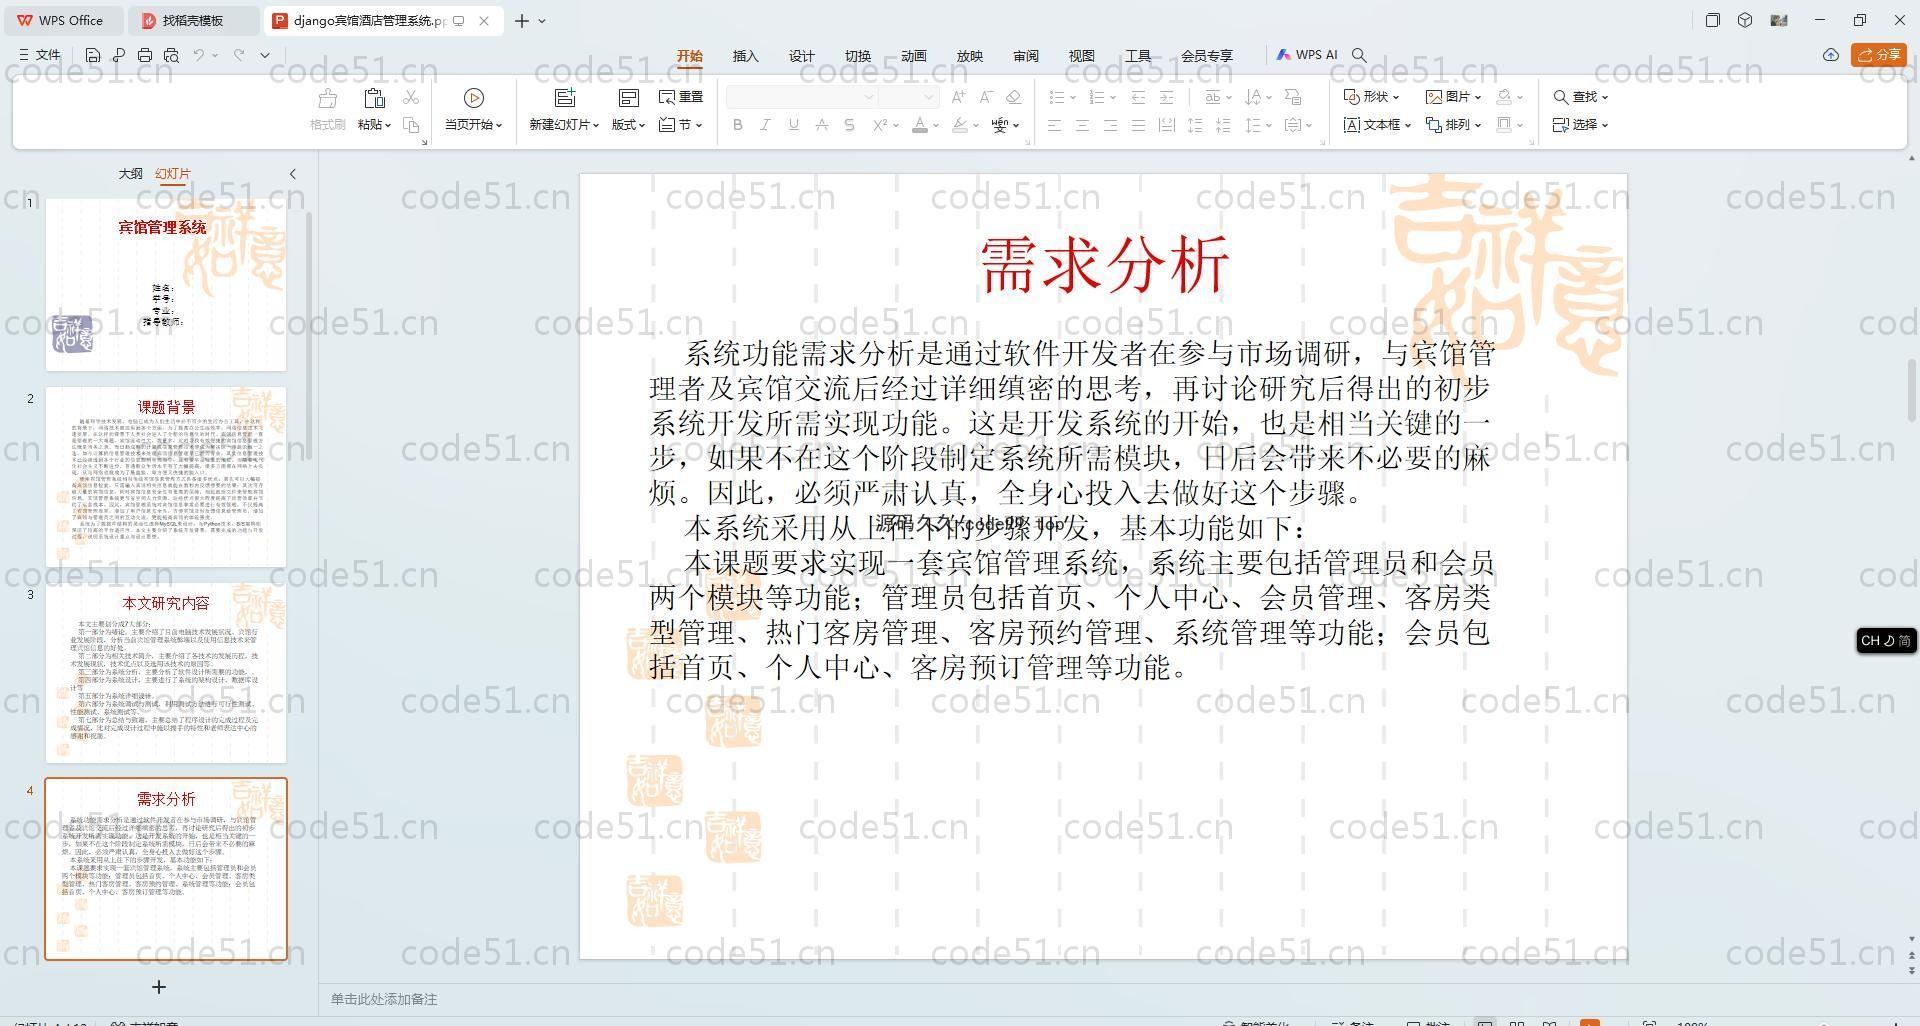Click the Format Painter (格式刷) icon
This screenshot has width=1920, height=1026.
(x=327, y=98)
